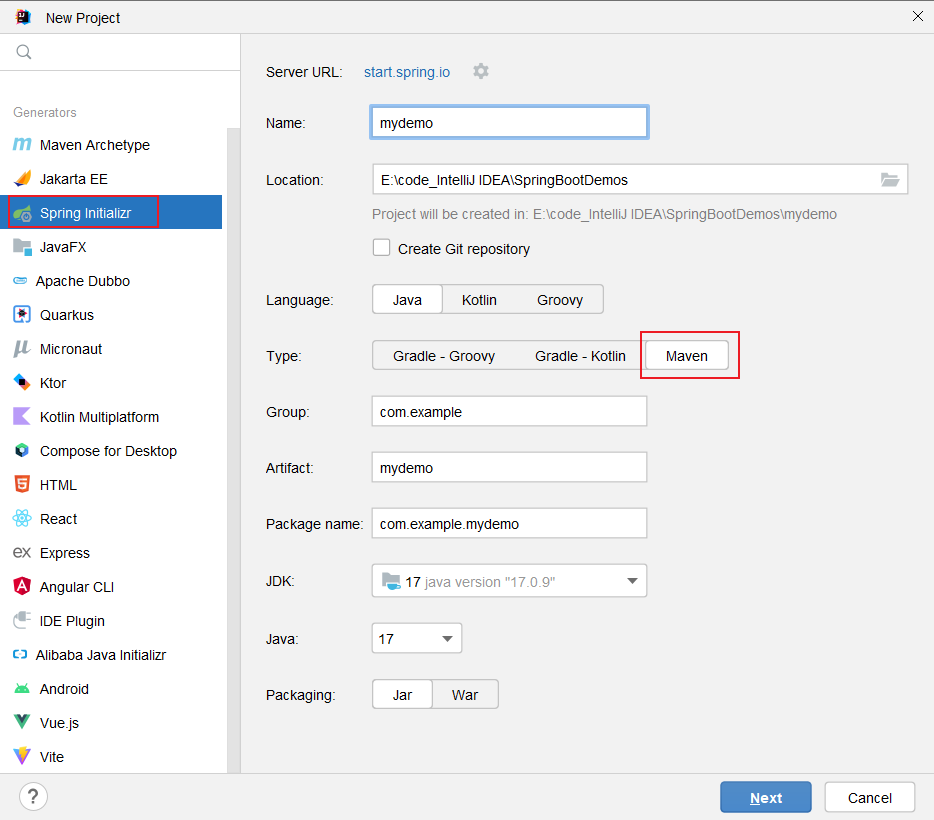Select Java as the language
The width and height of the screenshot is (934, 820).
tap(407, 300)
